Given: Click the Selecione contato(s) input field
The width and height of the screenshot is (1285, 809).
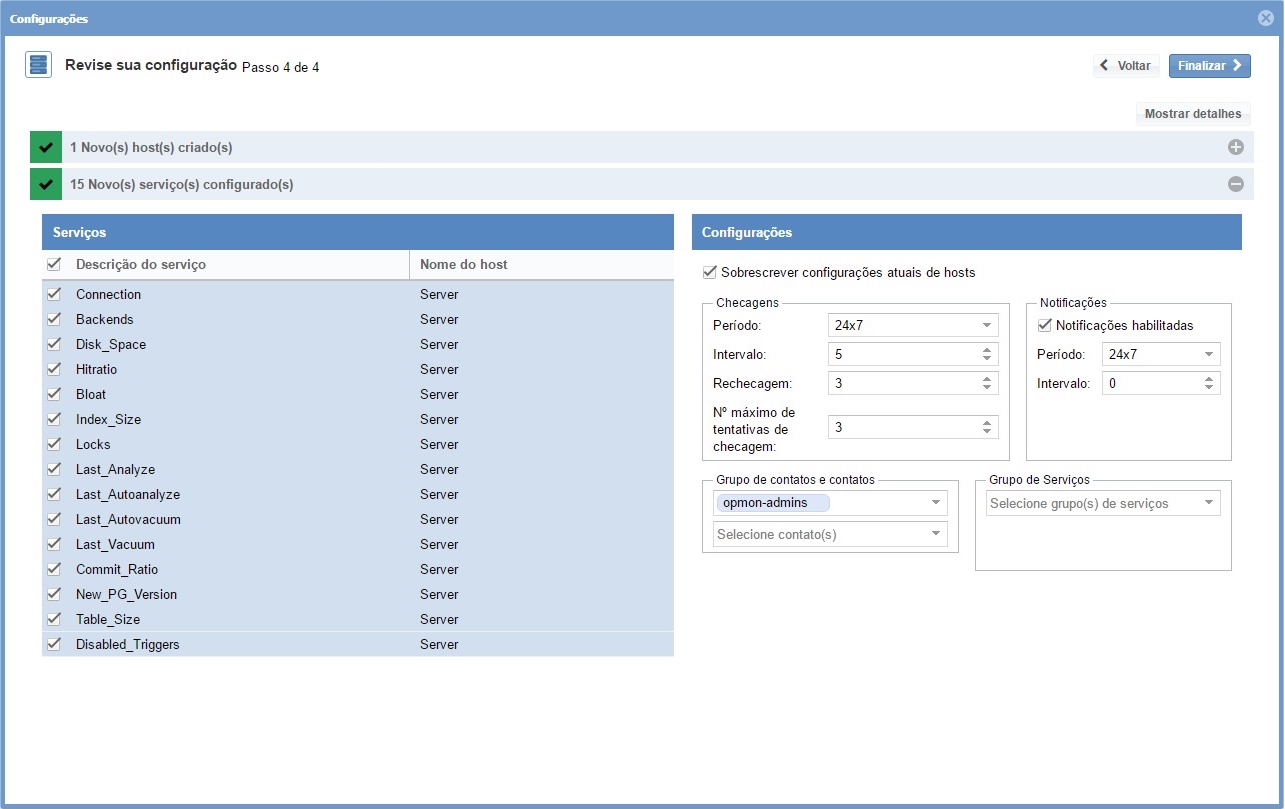Looking at the screenshot, I should click(820, 534).
